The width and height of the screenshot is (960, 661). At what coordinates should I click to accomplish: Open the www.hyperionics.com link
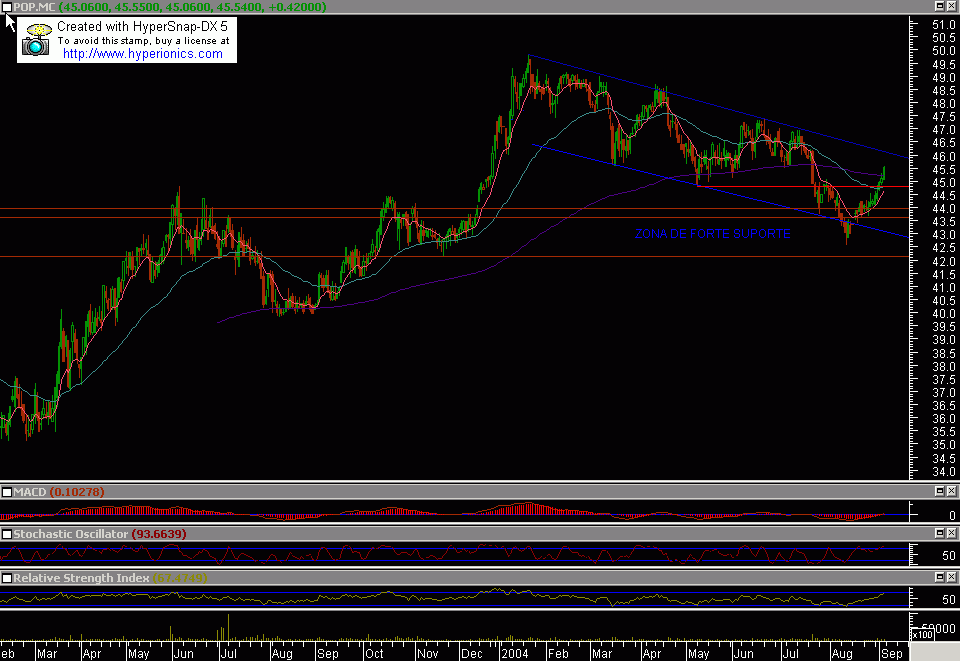[x=142, y=54]
